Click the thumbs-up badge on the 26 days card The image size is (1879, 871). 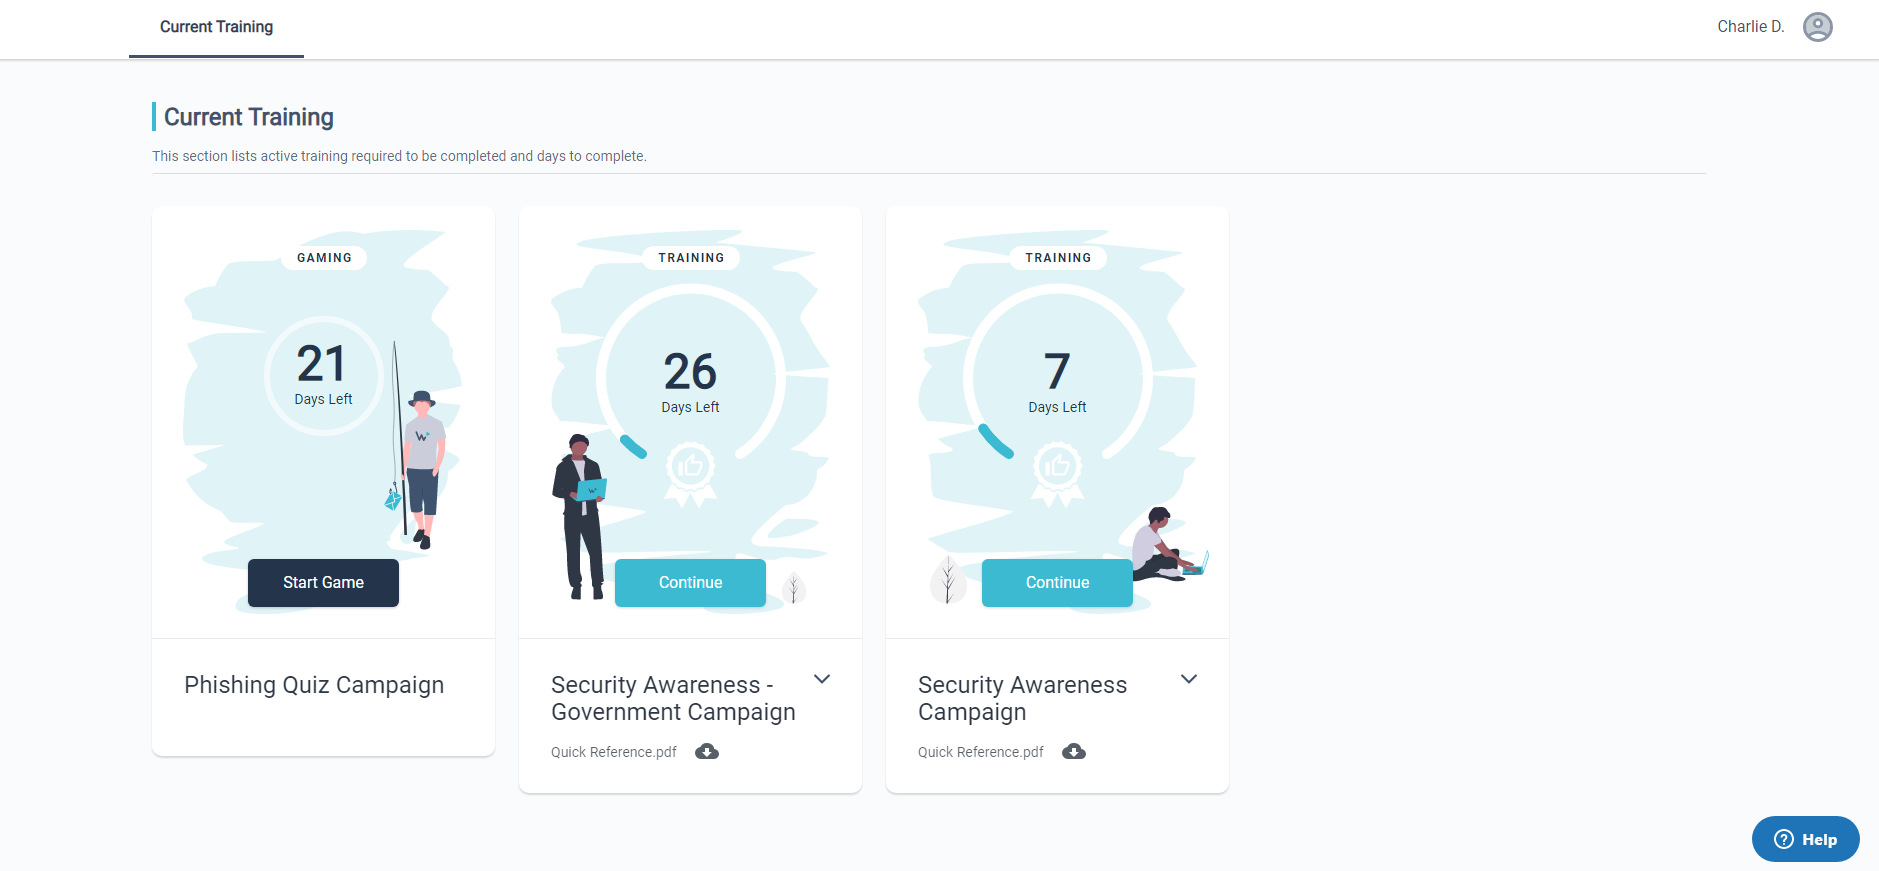pos(690,468)
